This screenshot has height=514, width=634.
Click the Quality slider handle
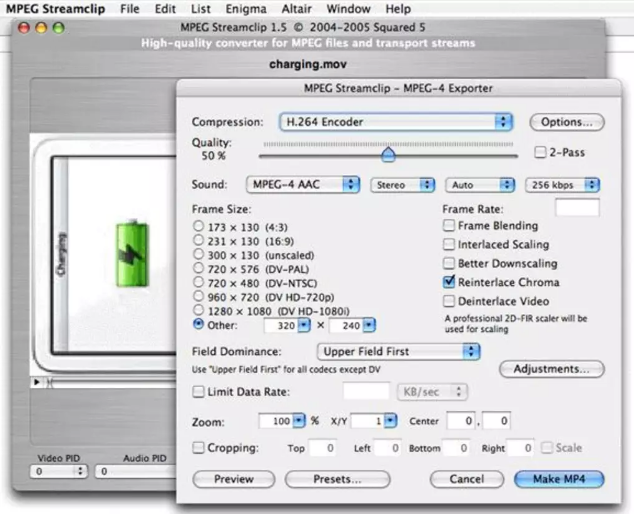tap(388, 154)
